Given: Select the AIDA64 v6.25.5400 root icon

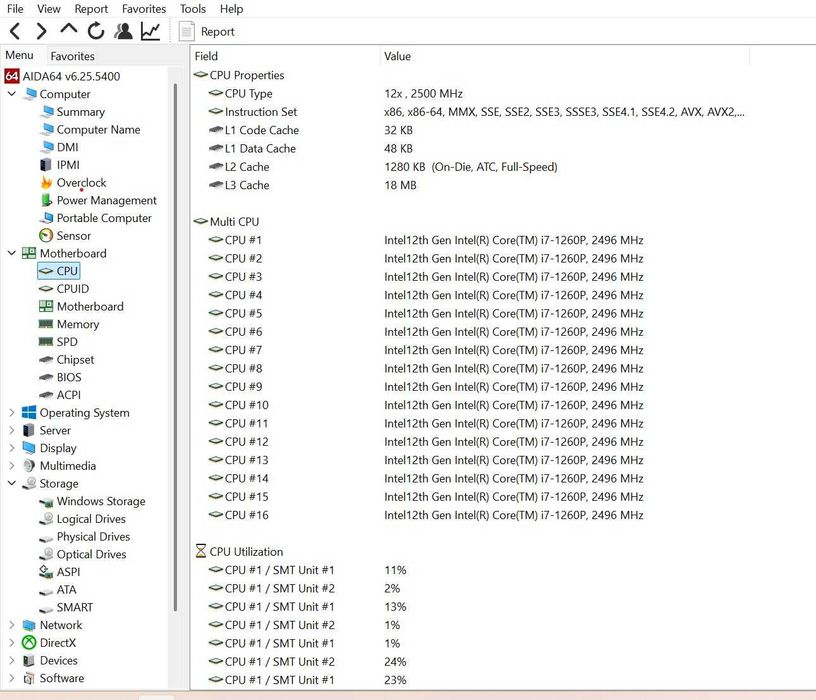Looking at the screenshot, I should point(12,76).
